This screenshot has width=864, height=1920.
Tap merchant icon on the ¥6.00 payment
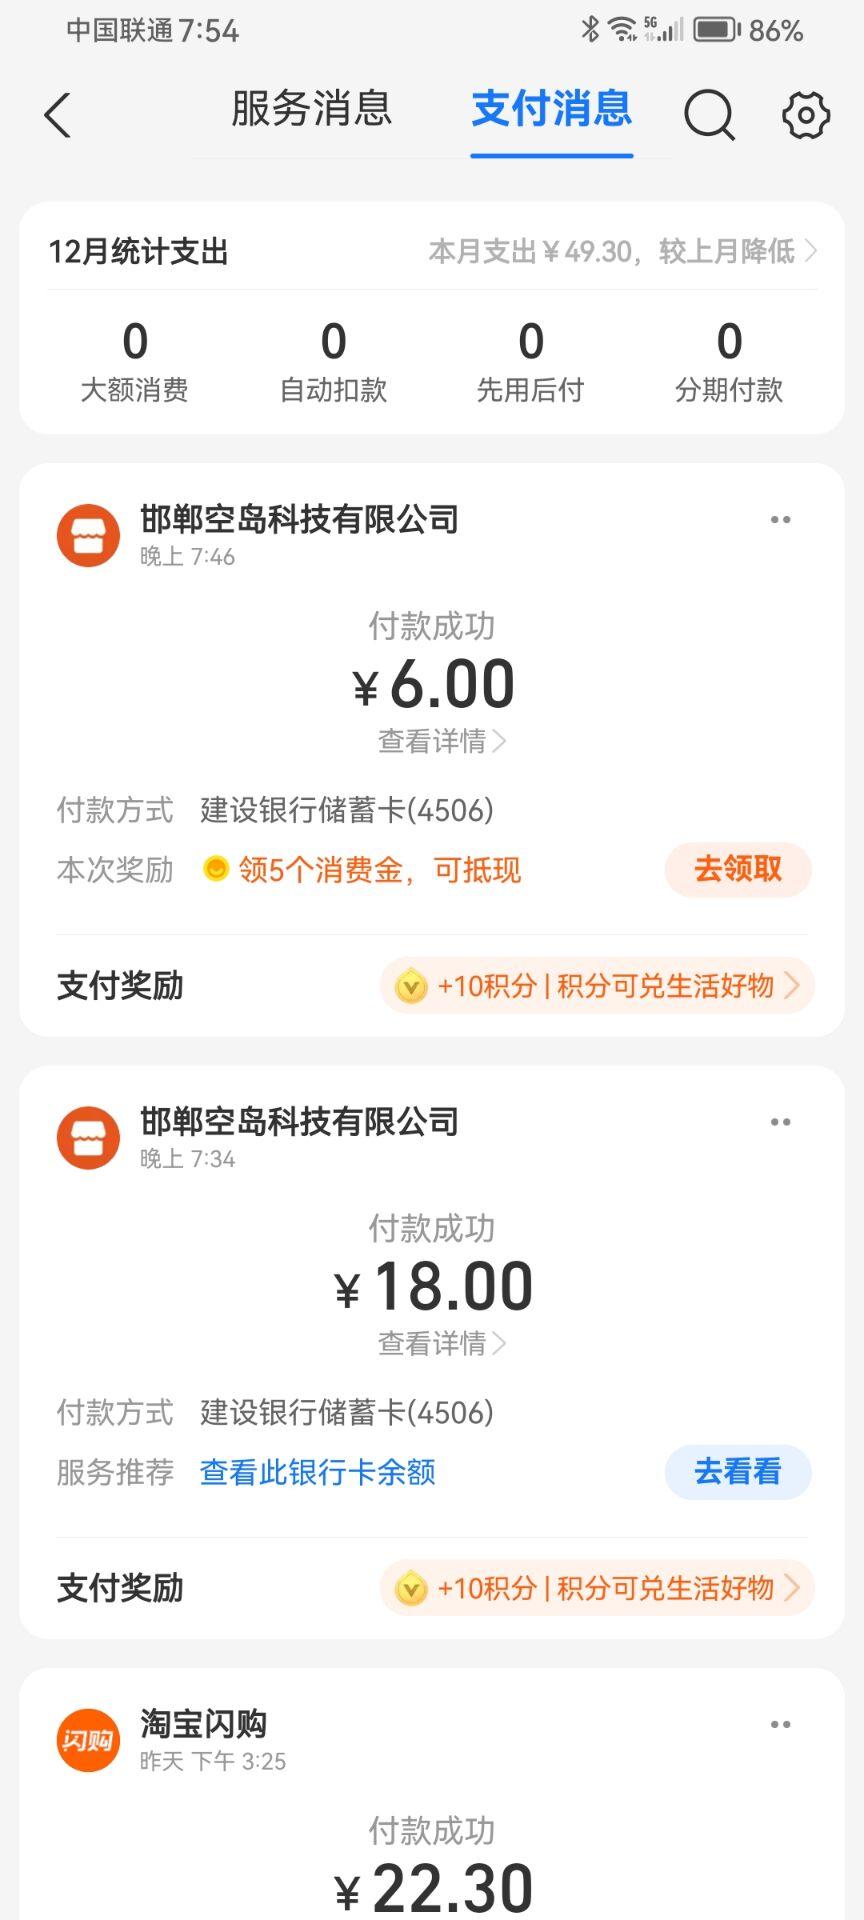(88, 535)
